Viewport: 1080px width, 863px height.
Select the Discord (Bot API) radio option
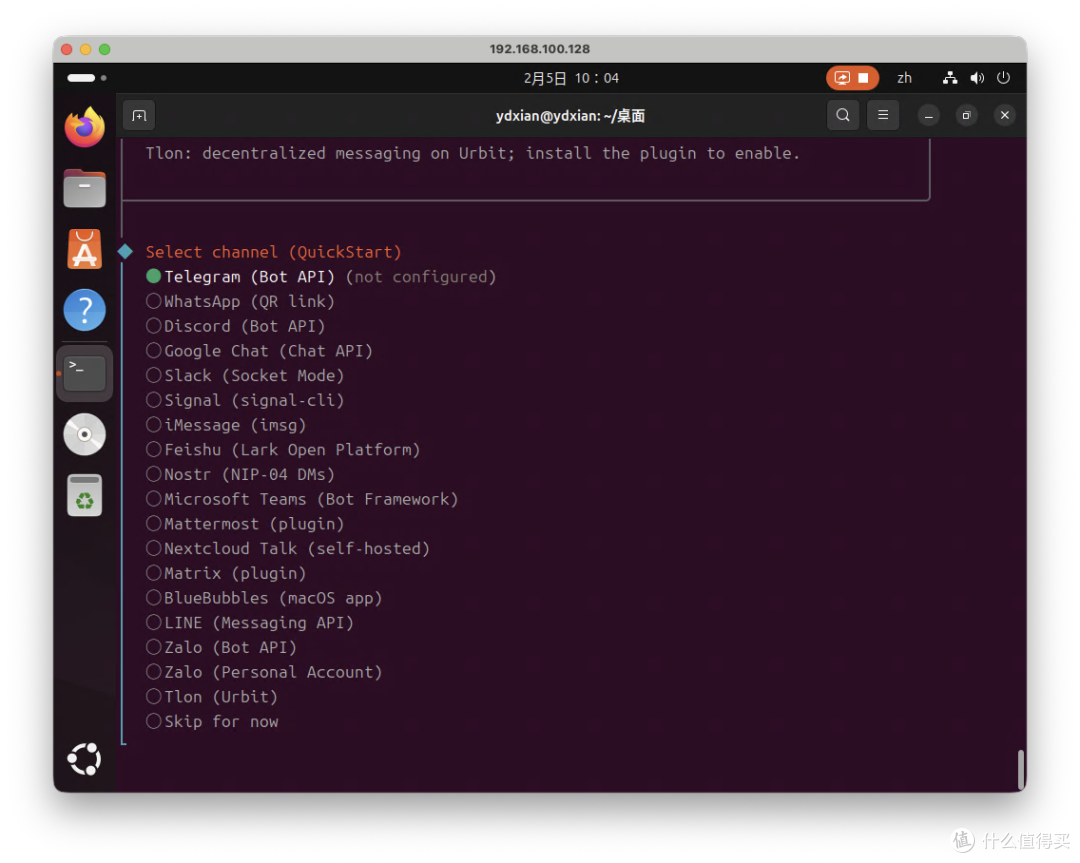pos(236,326)
